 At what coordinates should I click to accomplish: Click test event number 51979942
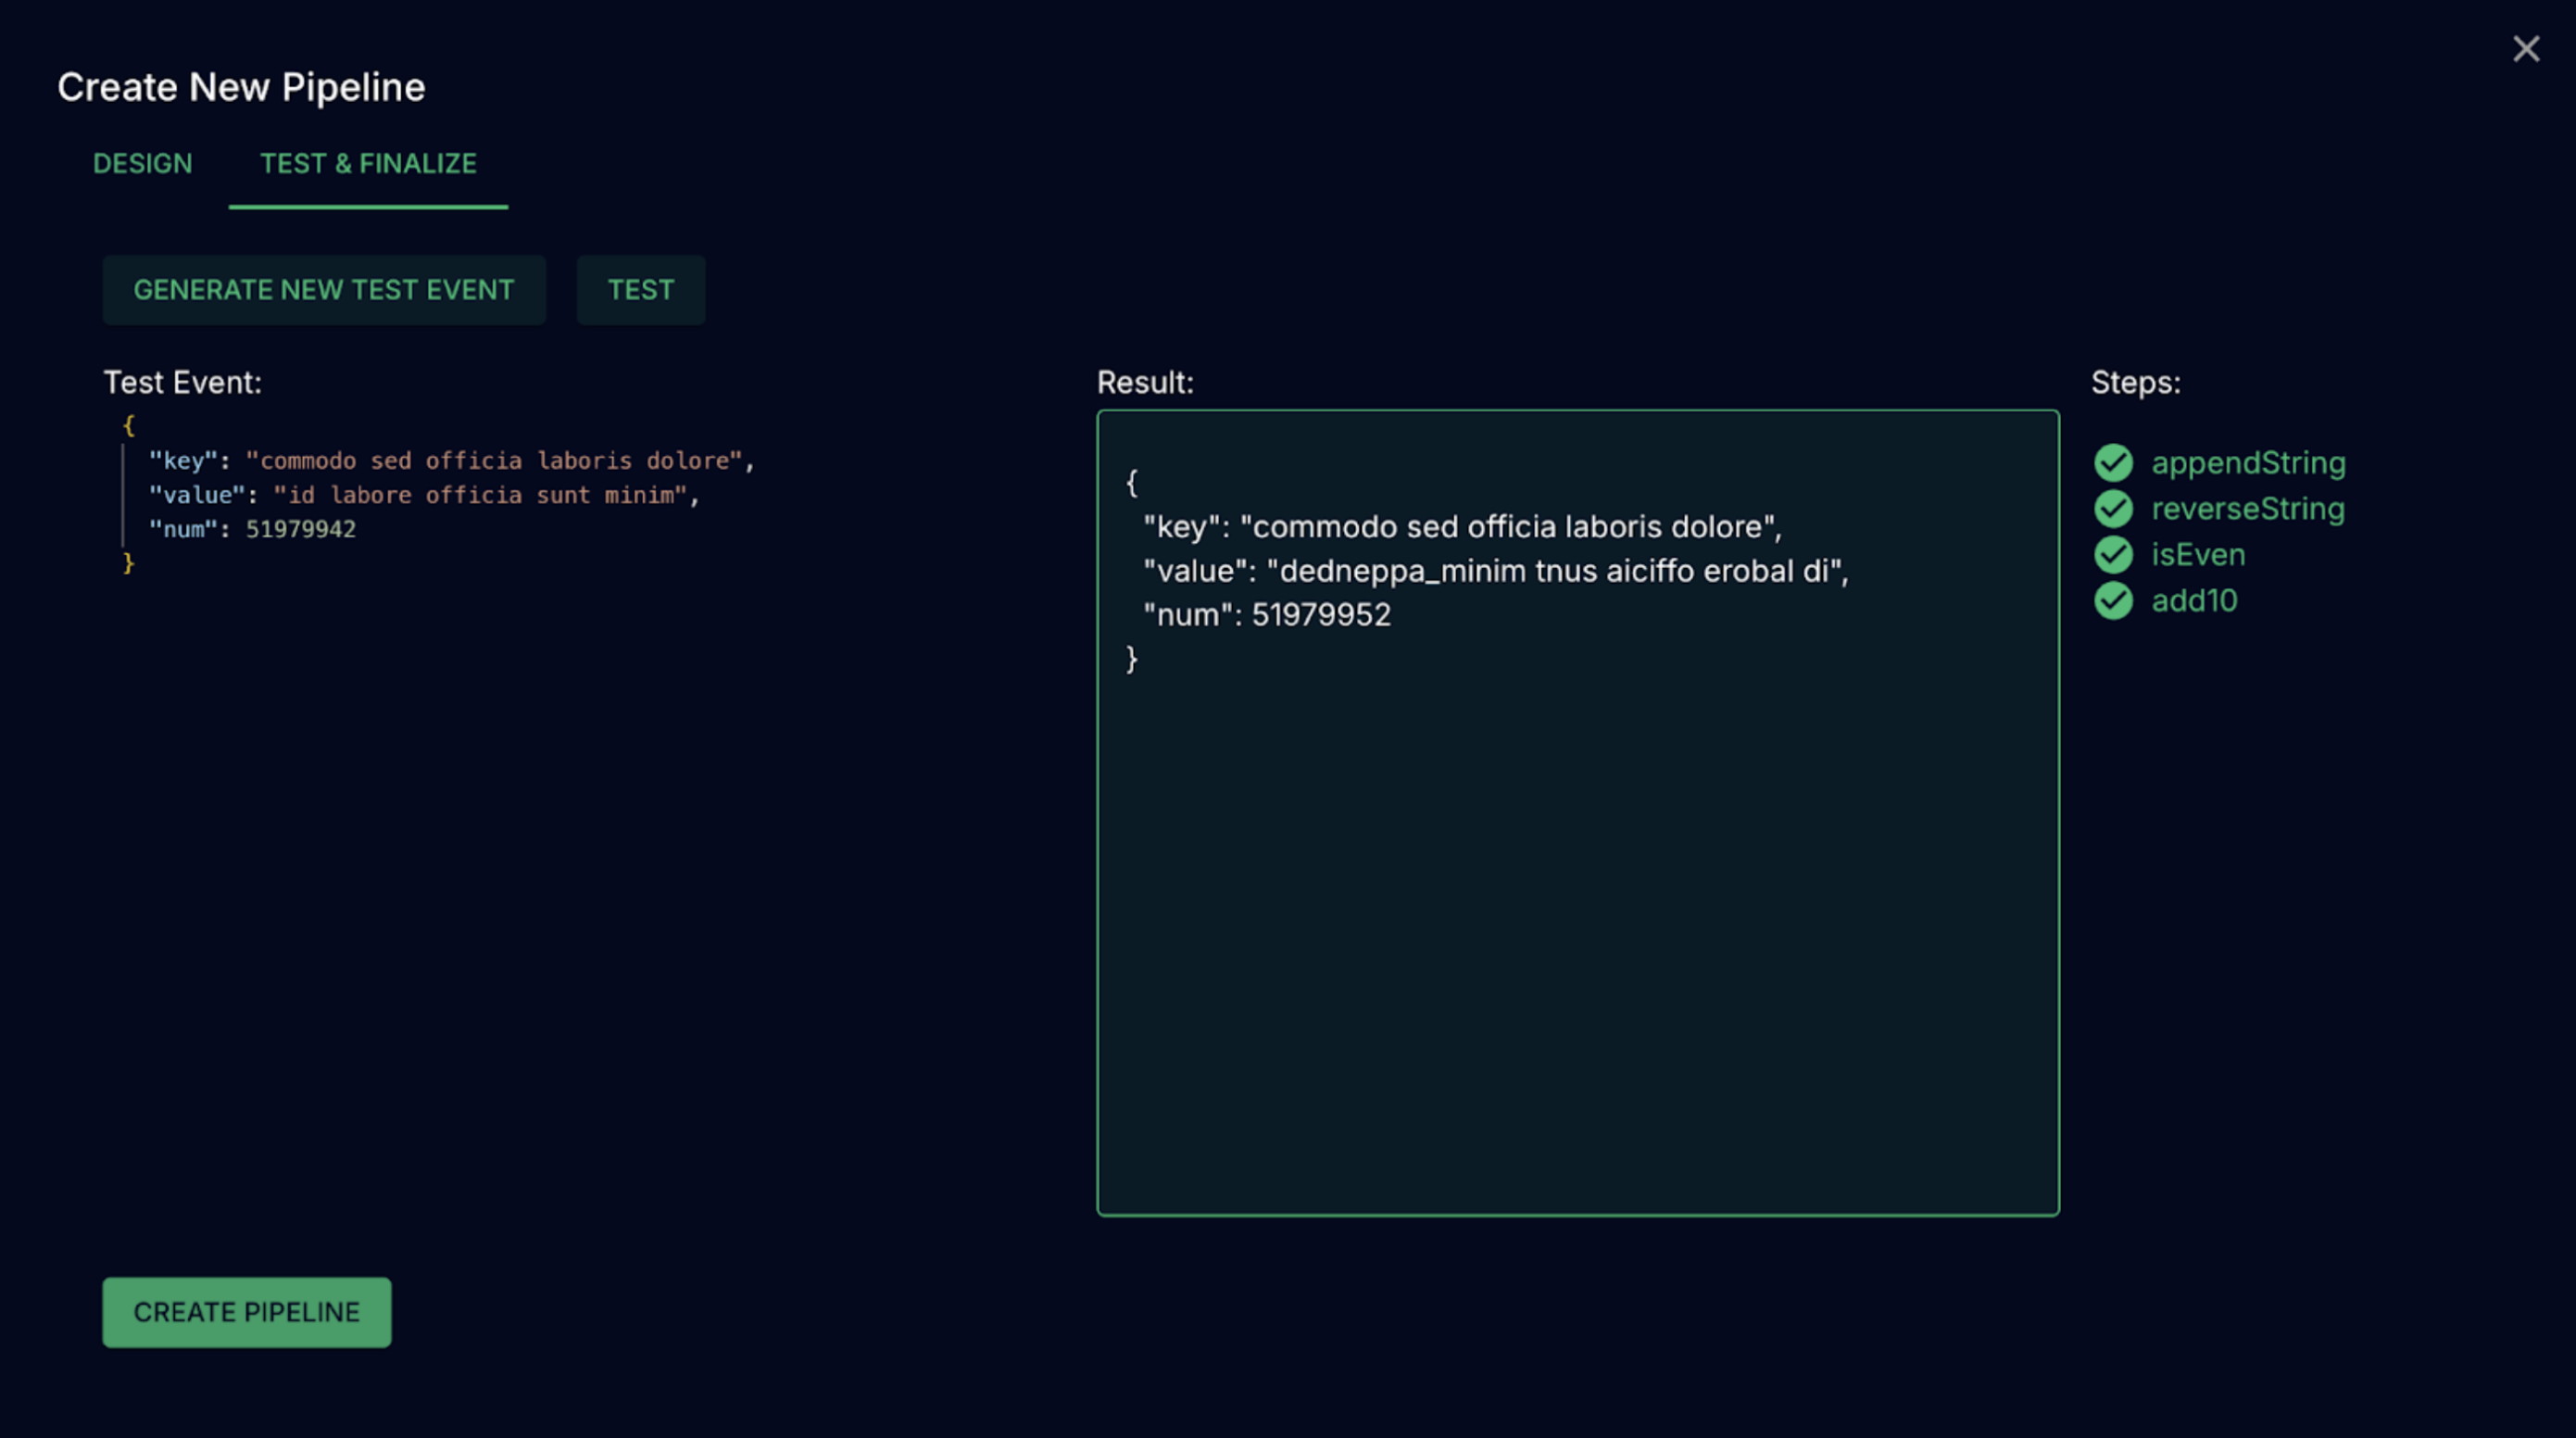[301, 529]
